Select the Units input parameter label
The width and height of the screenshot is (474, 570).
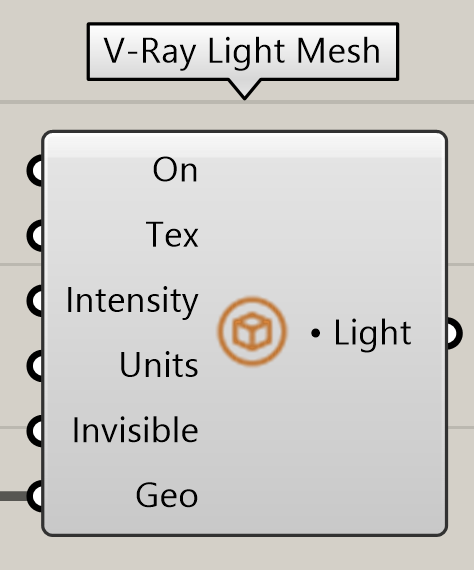click(159, 365)
